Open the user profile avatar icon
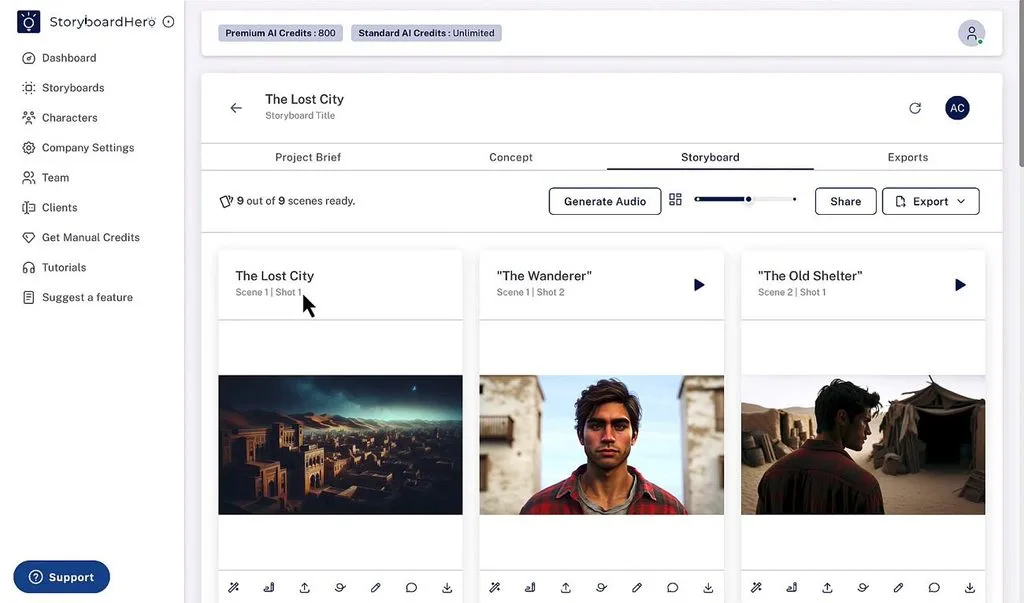This screenshot has height=603, width=1024. coord(971,33)
